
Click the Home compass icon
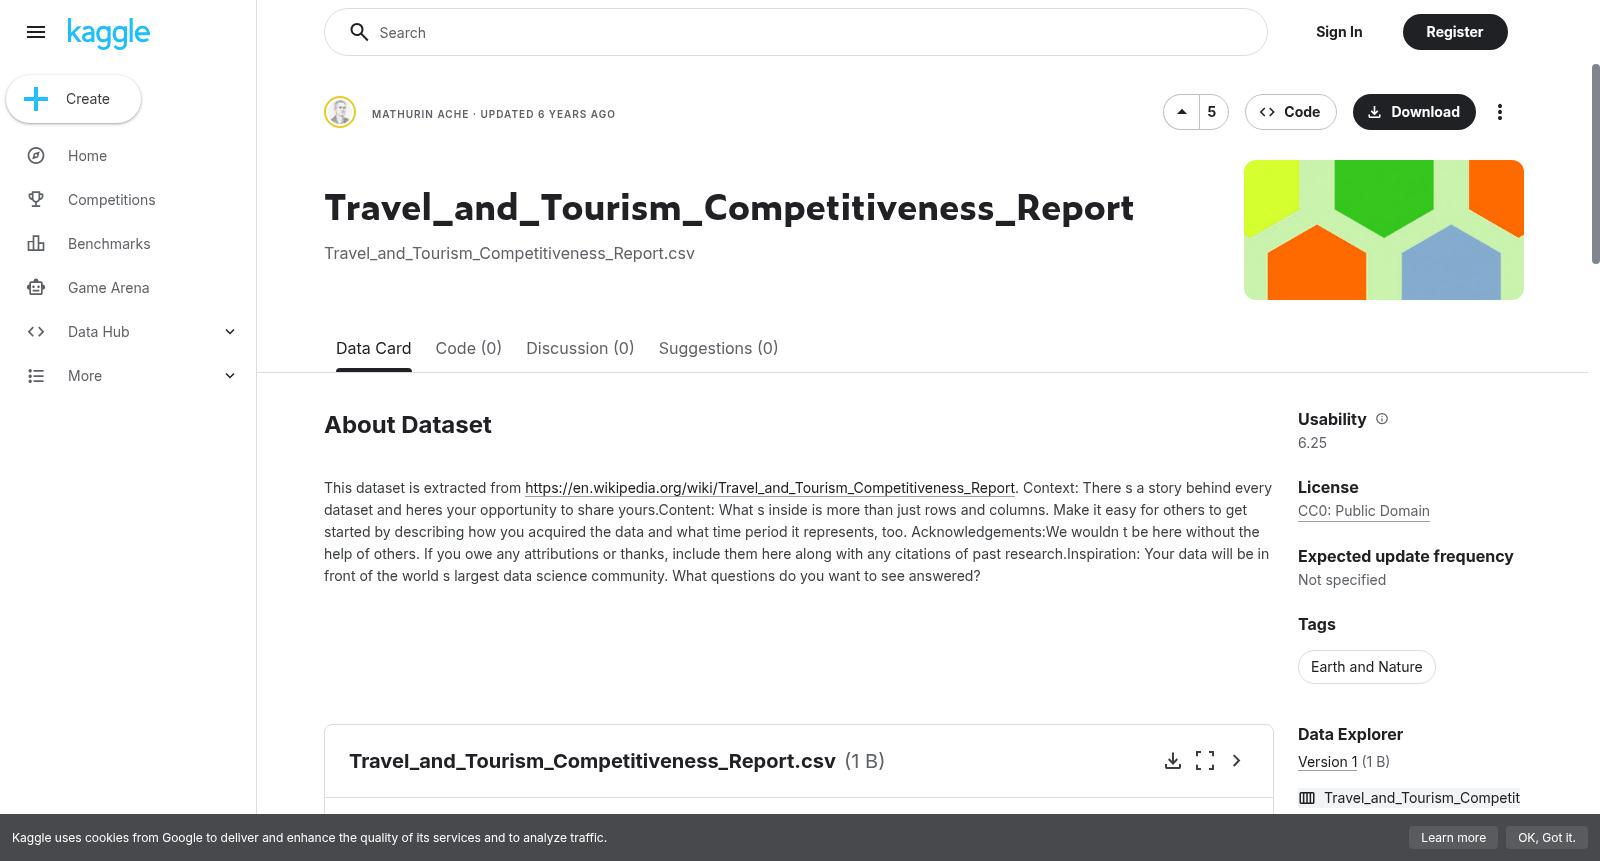click(36, 156)
